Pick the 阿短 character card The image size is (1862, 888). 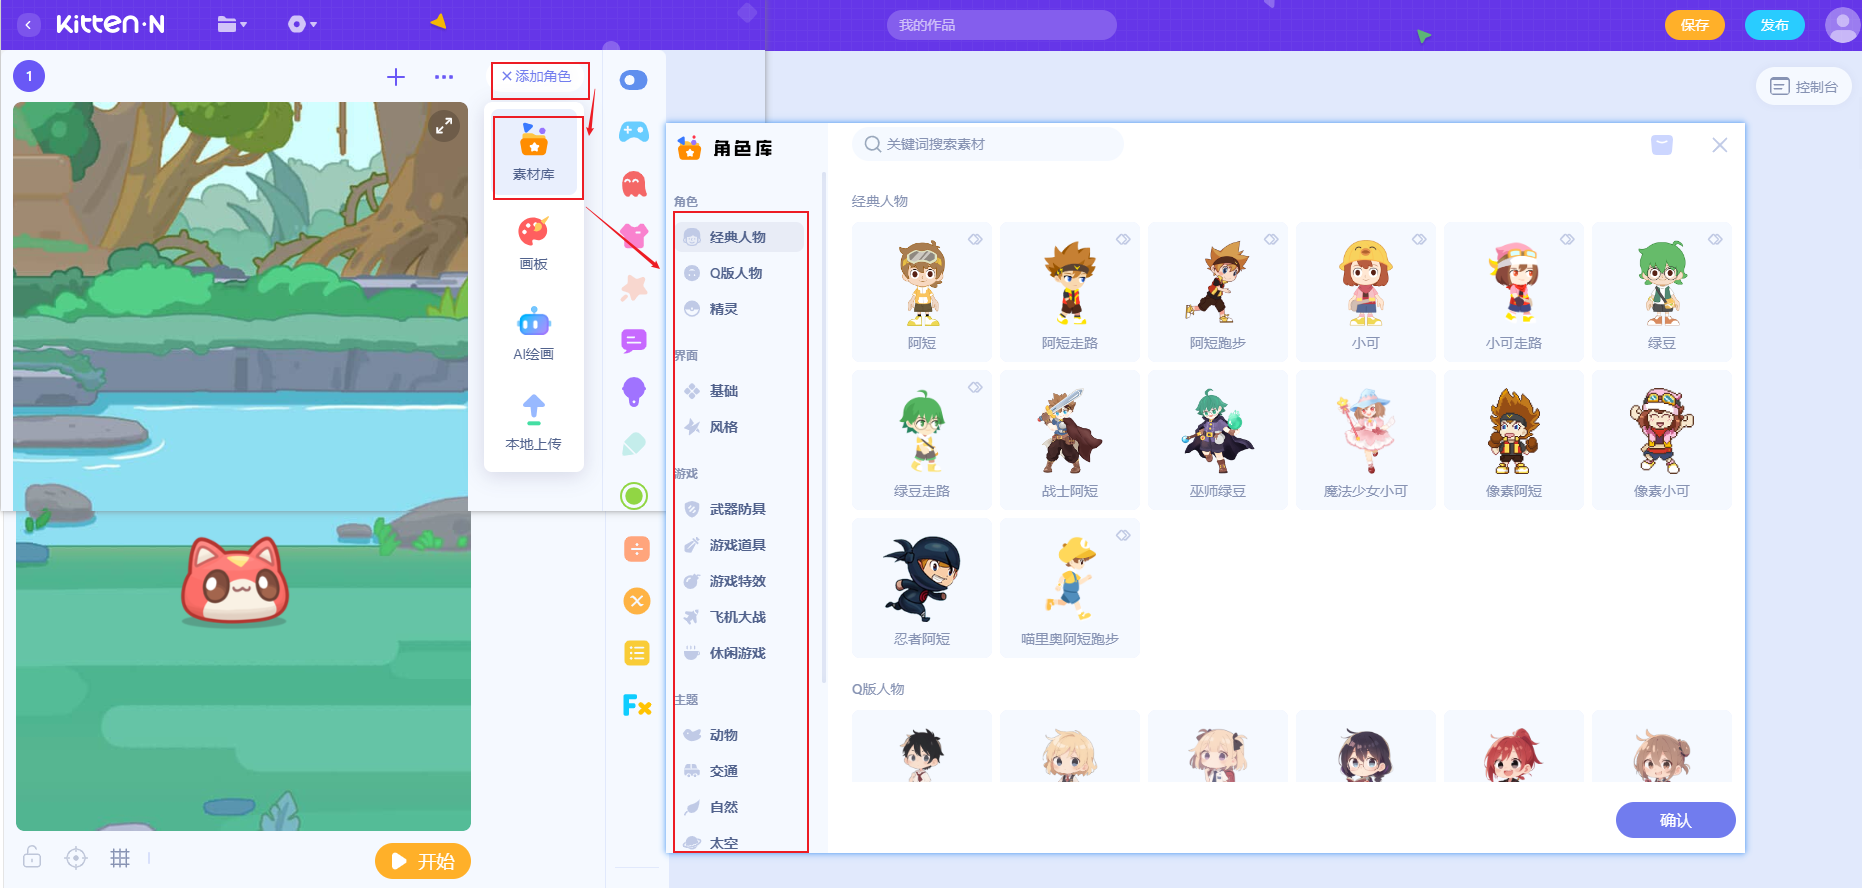(922, 292)
